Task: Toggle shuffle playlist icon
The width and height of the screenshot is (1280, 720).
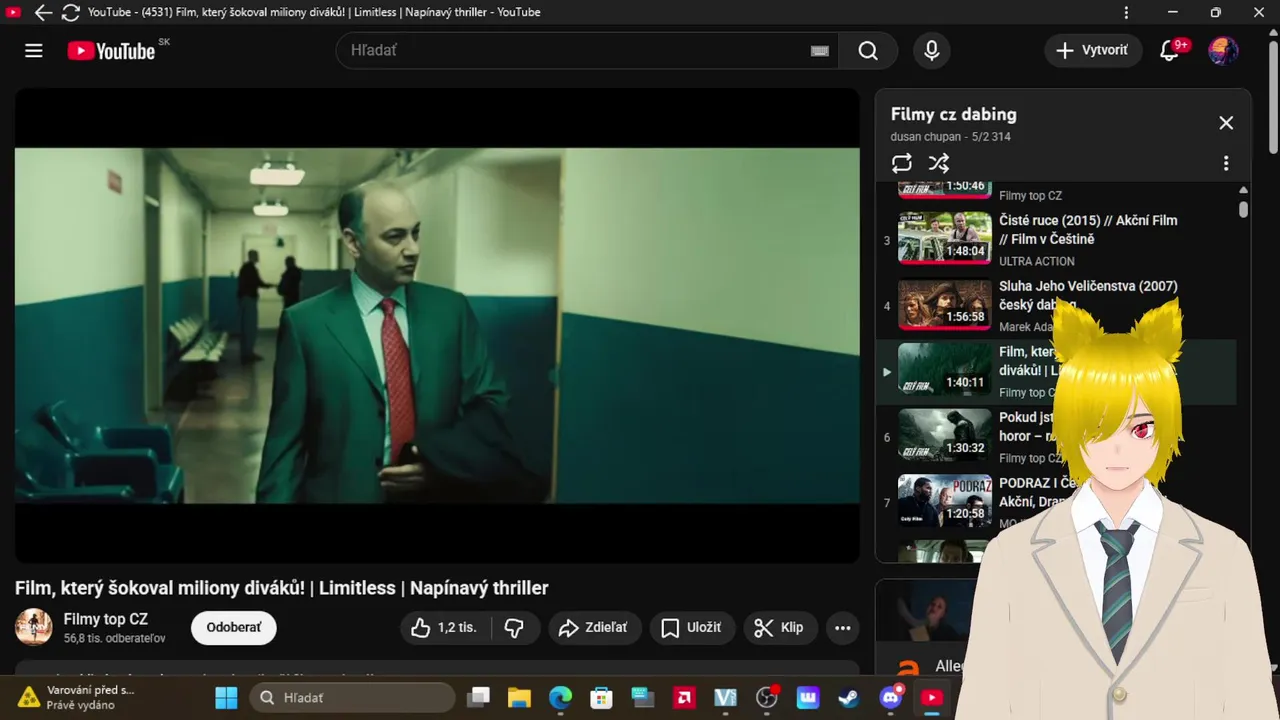Action: [938, 163]
